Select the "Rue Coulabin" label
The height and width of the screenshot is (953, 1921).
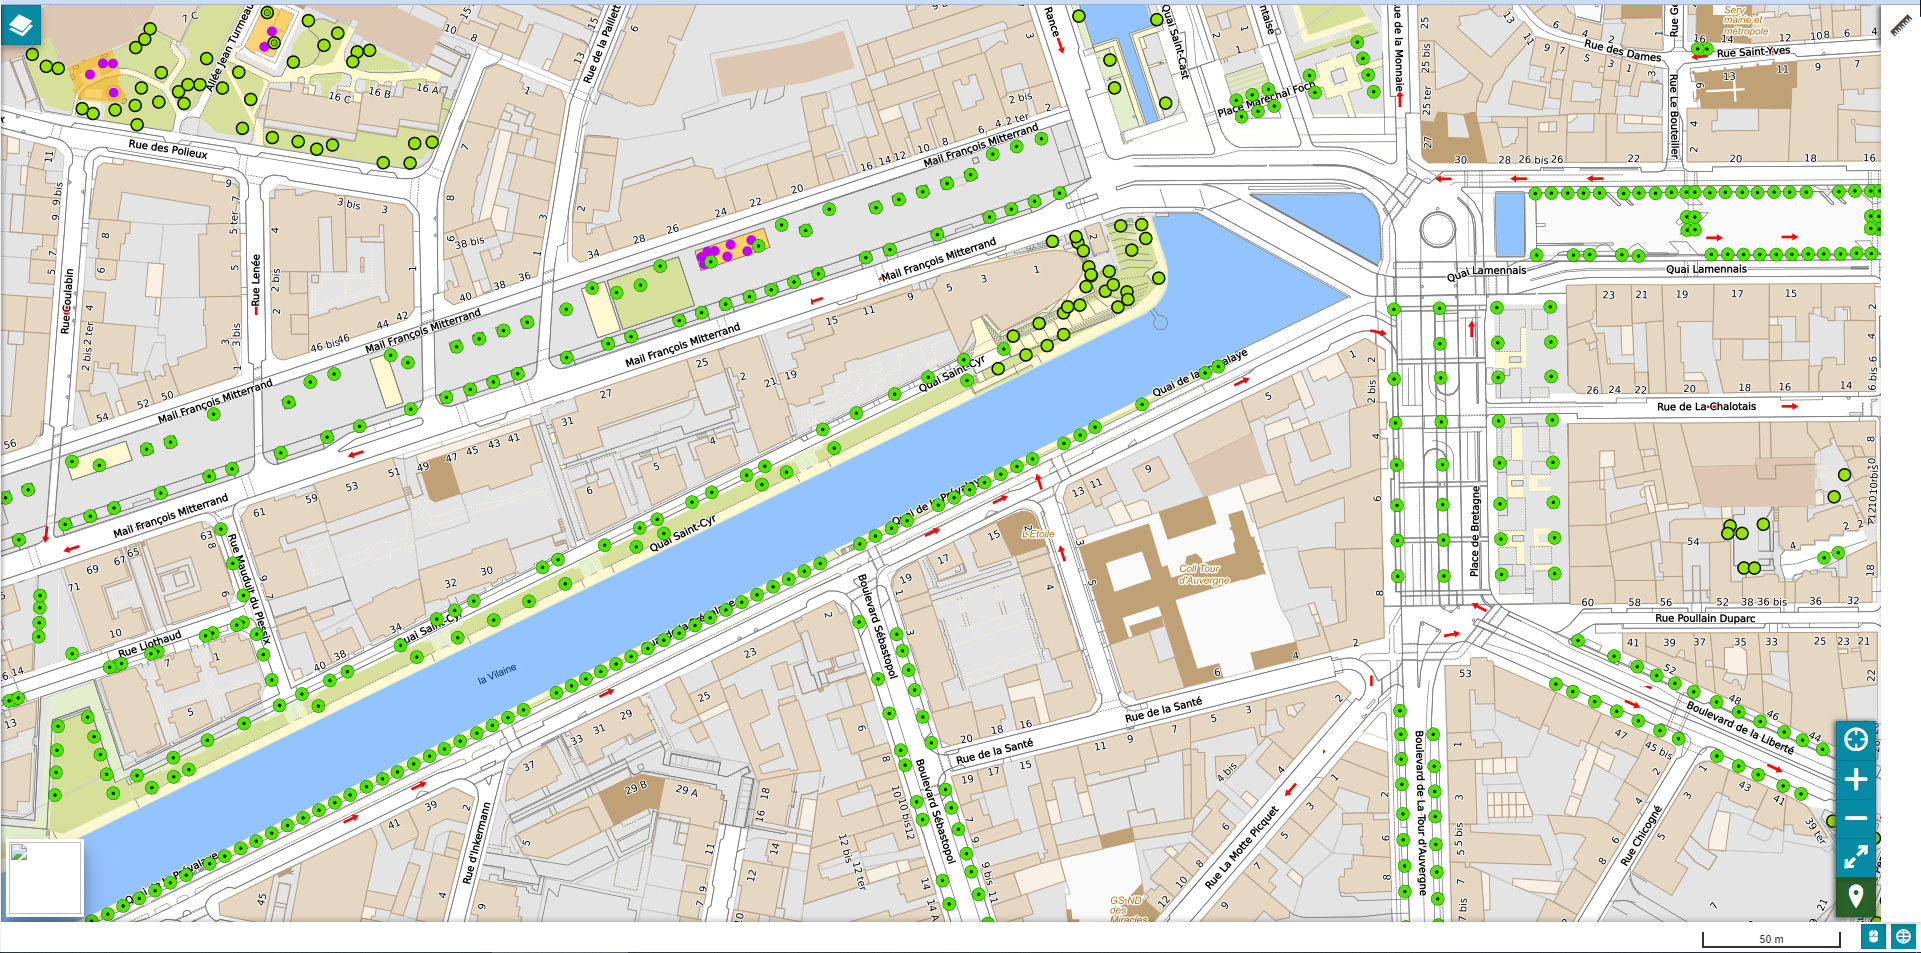click(68, 301)
